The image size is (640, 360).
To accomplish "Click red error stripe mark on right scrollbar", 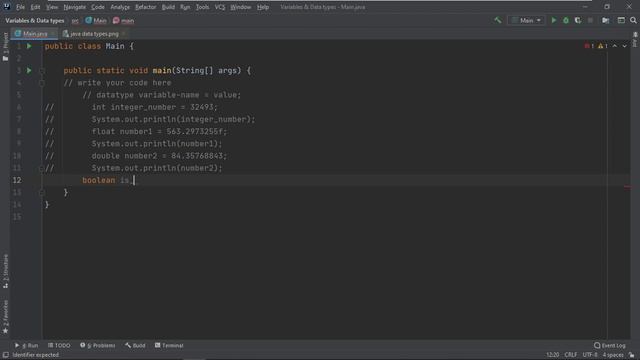I will 628,187.
